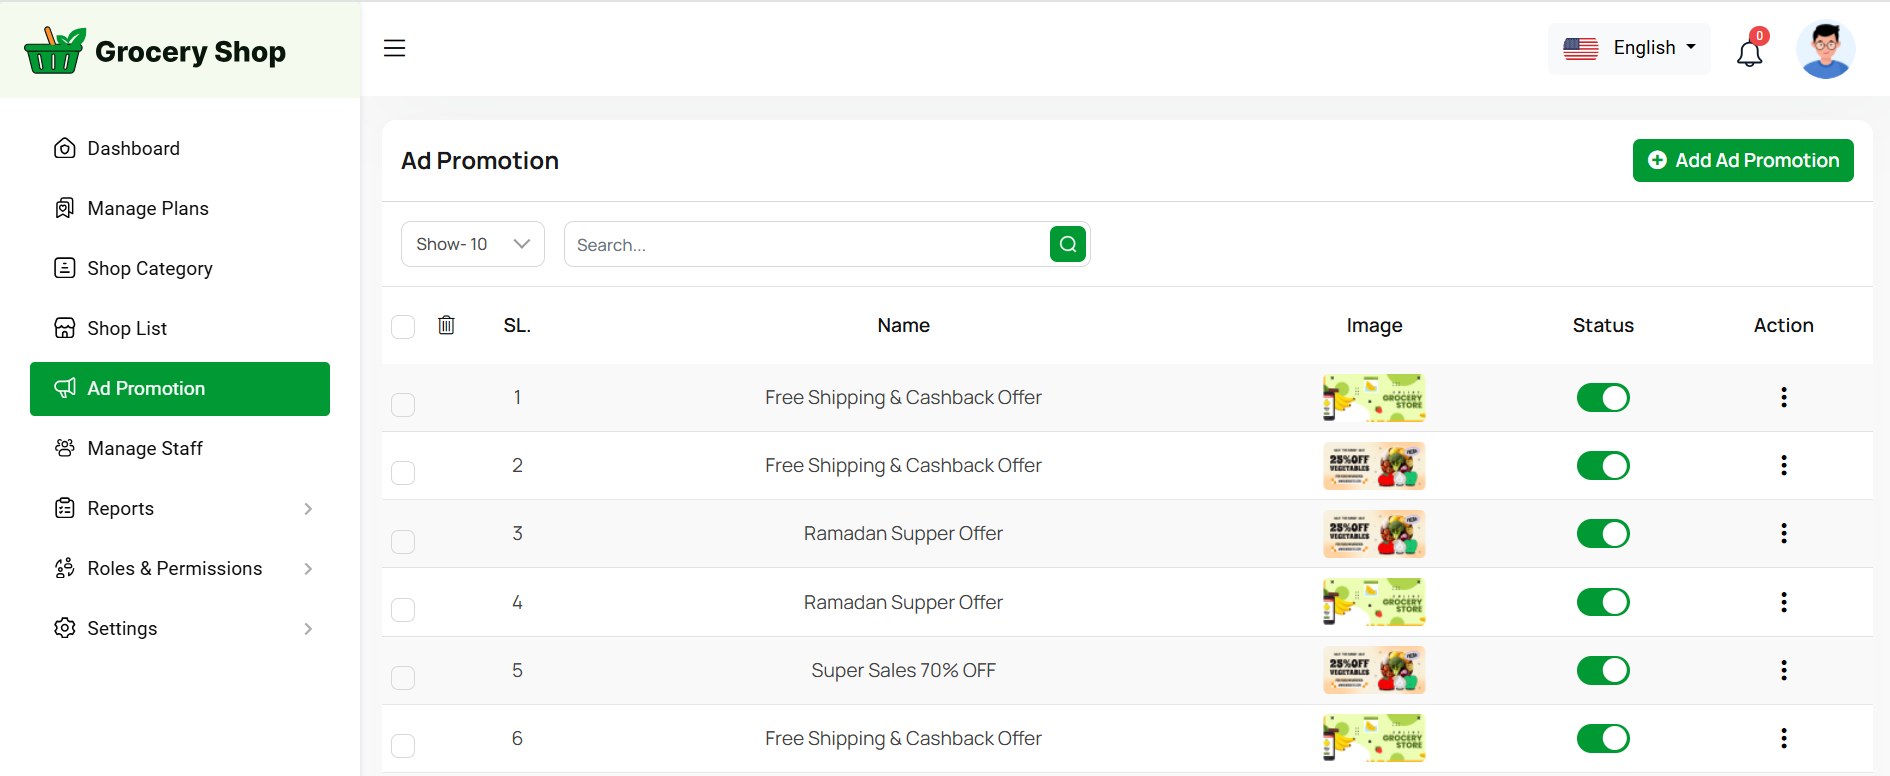Screen dimensions: 1890x776
Task: Open the notifications bell
Action: pos(1749,52)
